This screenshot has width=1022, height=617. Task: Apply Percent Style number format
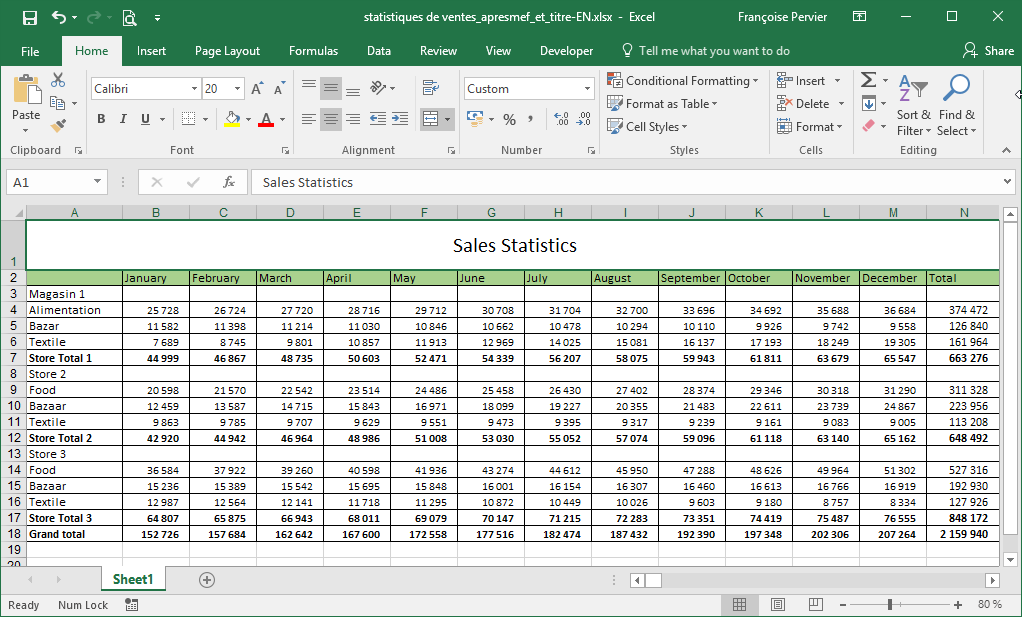click(x=509, y=119)
